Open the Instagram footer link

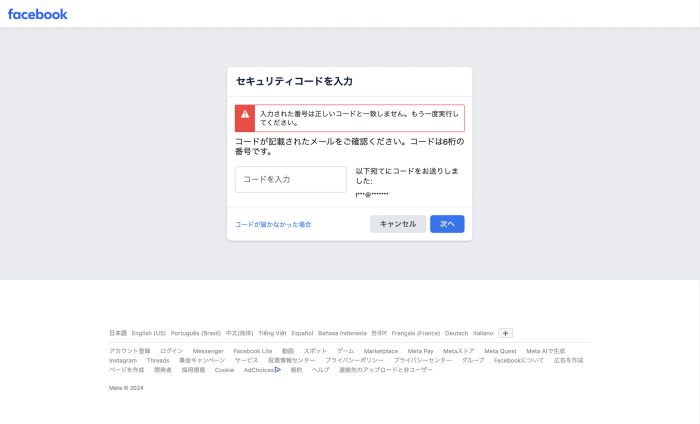point(123,360)
